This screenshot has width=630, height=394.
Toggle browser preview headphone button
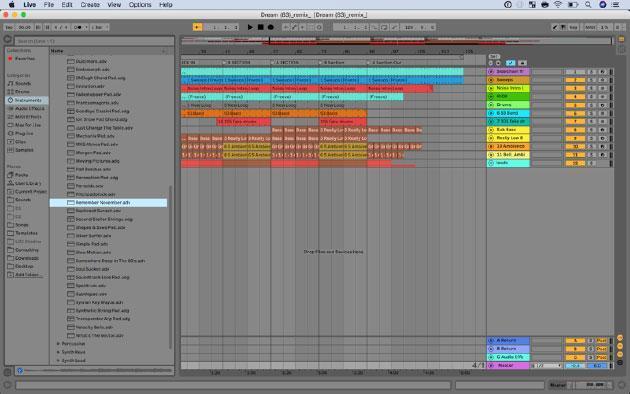20,370
